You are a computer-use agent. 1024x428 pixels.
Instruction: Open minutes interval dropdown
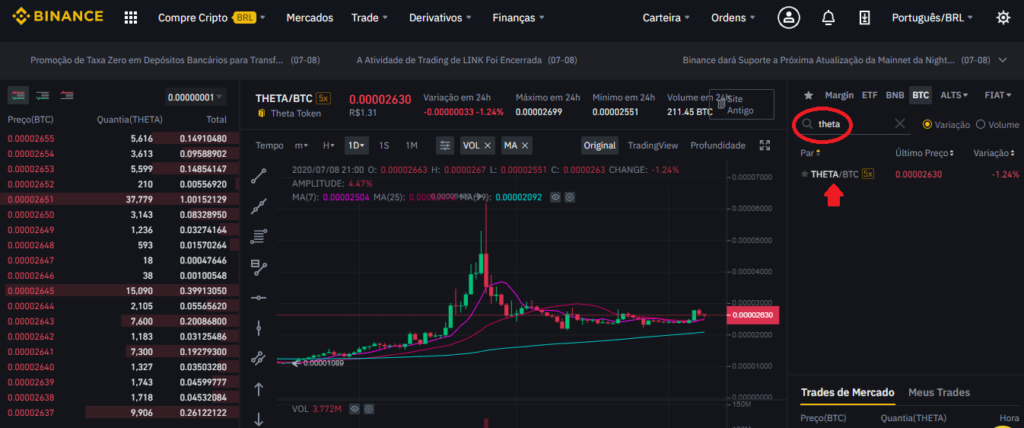point(301,145)
